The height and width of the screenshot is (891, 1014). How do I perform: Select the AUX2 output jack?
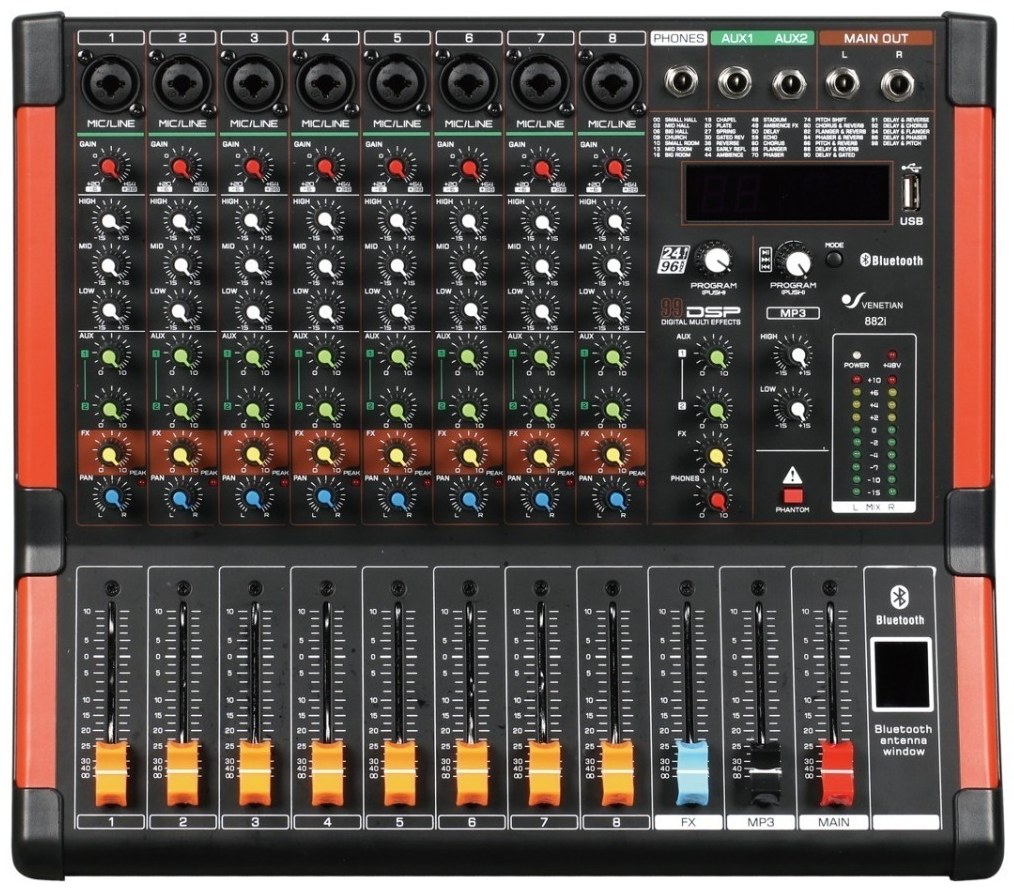789,84
